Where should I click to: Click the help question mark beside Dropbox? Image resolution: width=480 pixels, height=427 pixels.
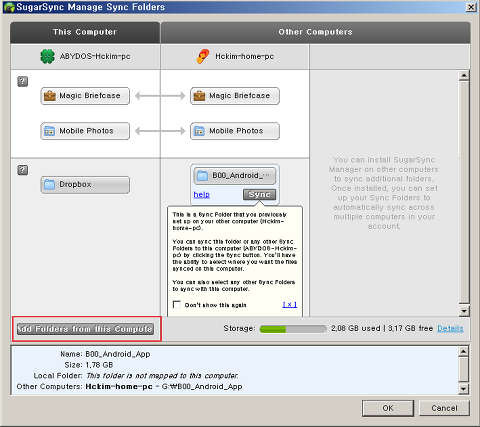[23, 170]
